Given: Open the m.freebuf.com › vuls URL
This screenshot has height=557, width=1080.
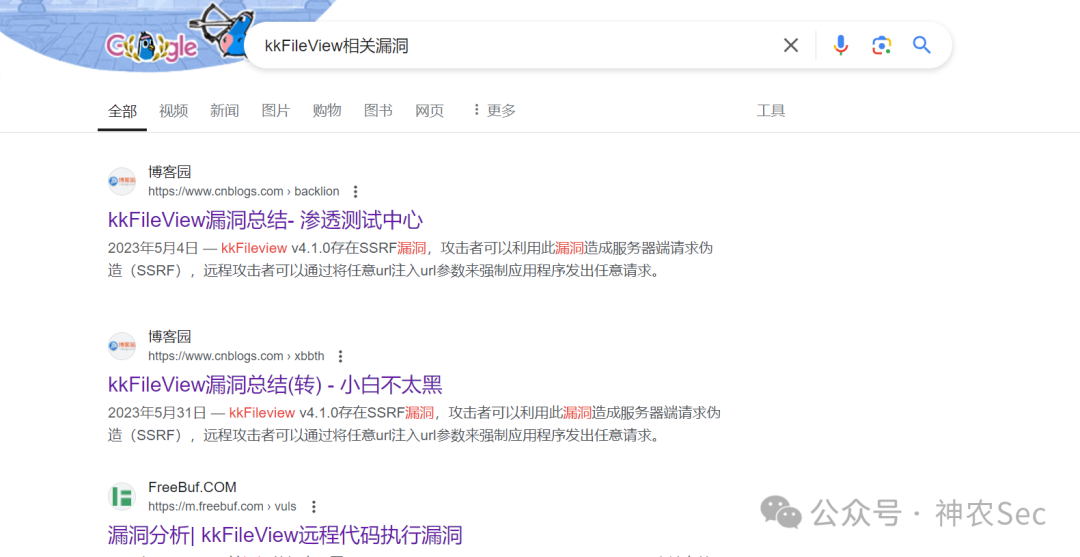Looking at the screenshot, I should pyautogui.click(x=222, y=507).
